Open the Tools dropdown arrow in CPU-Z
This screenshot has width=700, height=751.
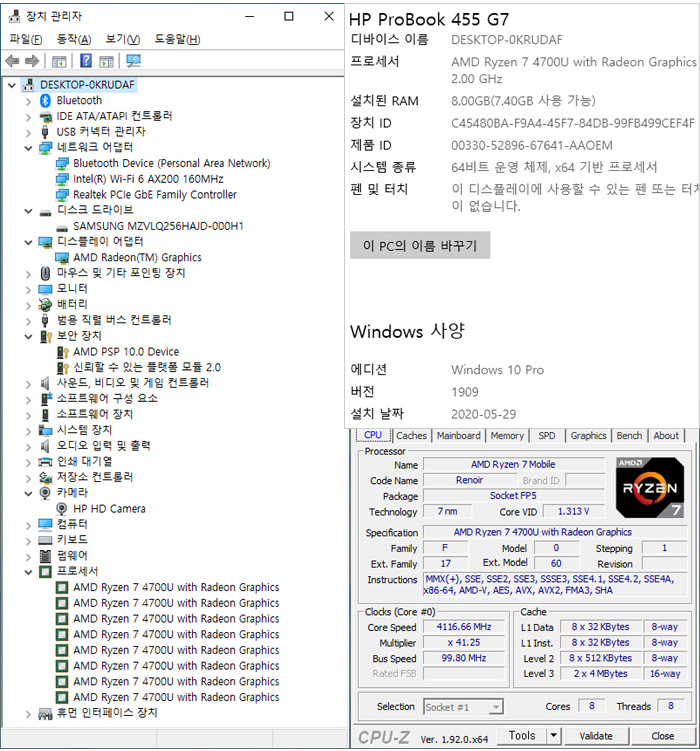553,735
